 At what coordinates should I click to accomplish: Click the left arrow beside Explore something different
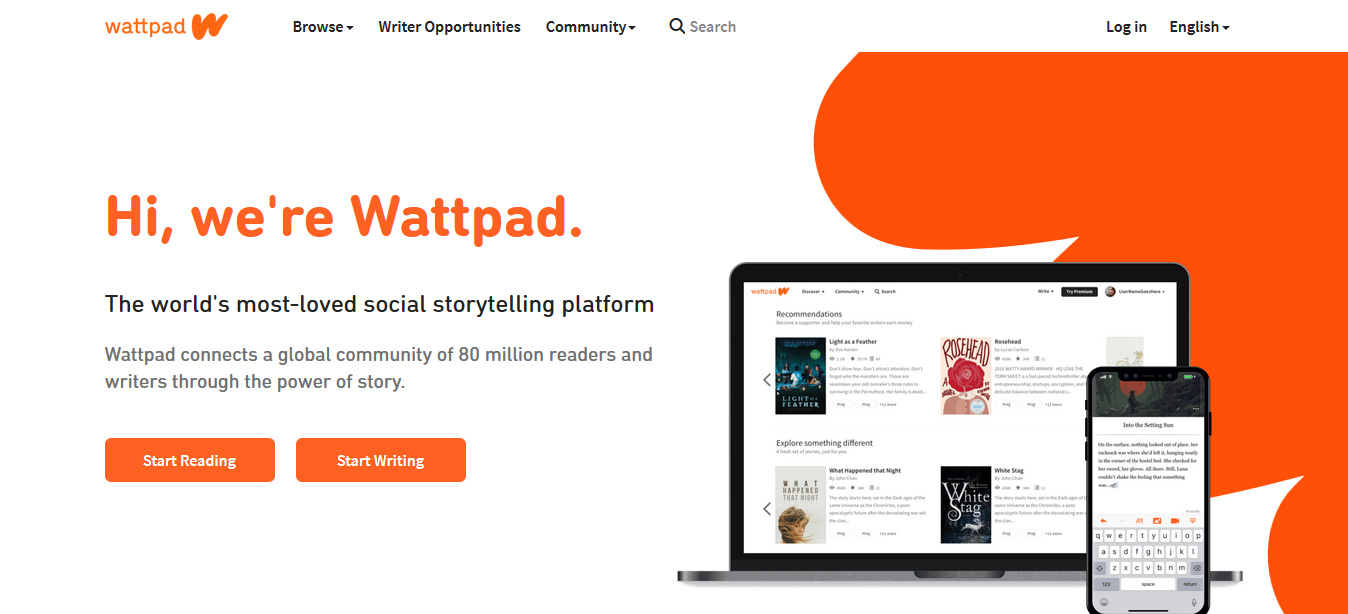(767, 509)
